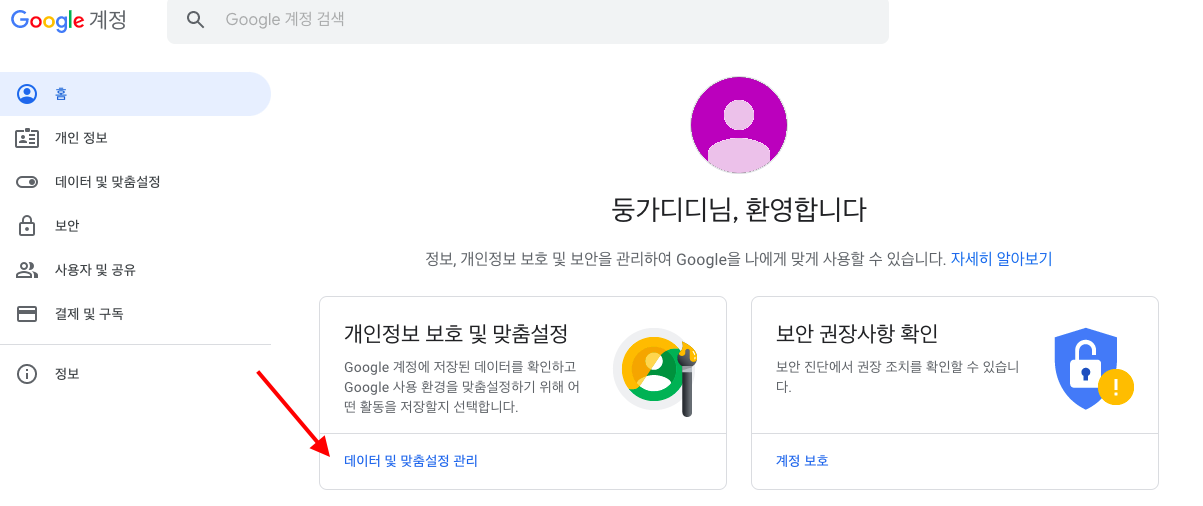Click the 둥가디디님, 환영합니다 welcome text
Viewport: 1203px width, 506px height.
pos(739,210)
